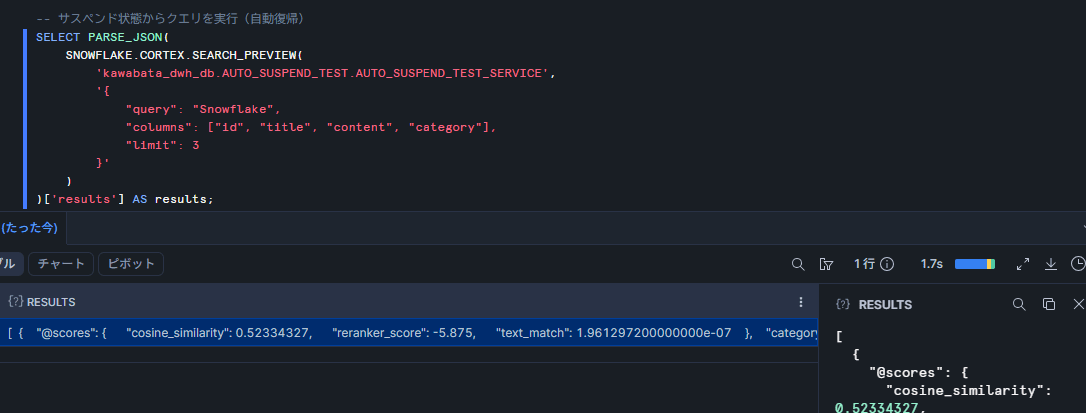Click the variant type icon in RESULTS column header
Screen dimensions: 1086x413
(x=16, y=302)
